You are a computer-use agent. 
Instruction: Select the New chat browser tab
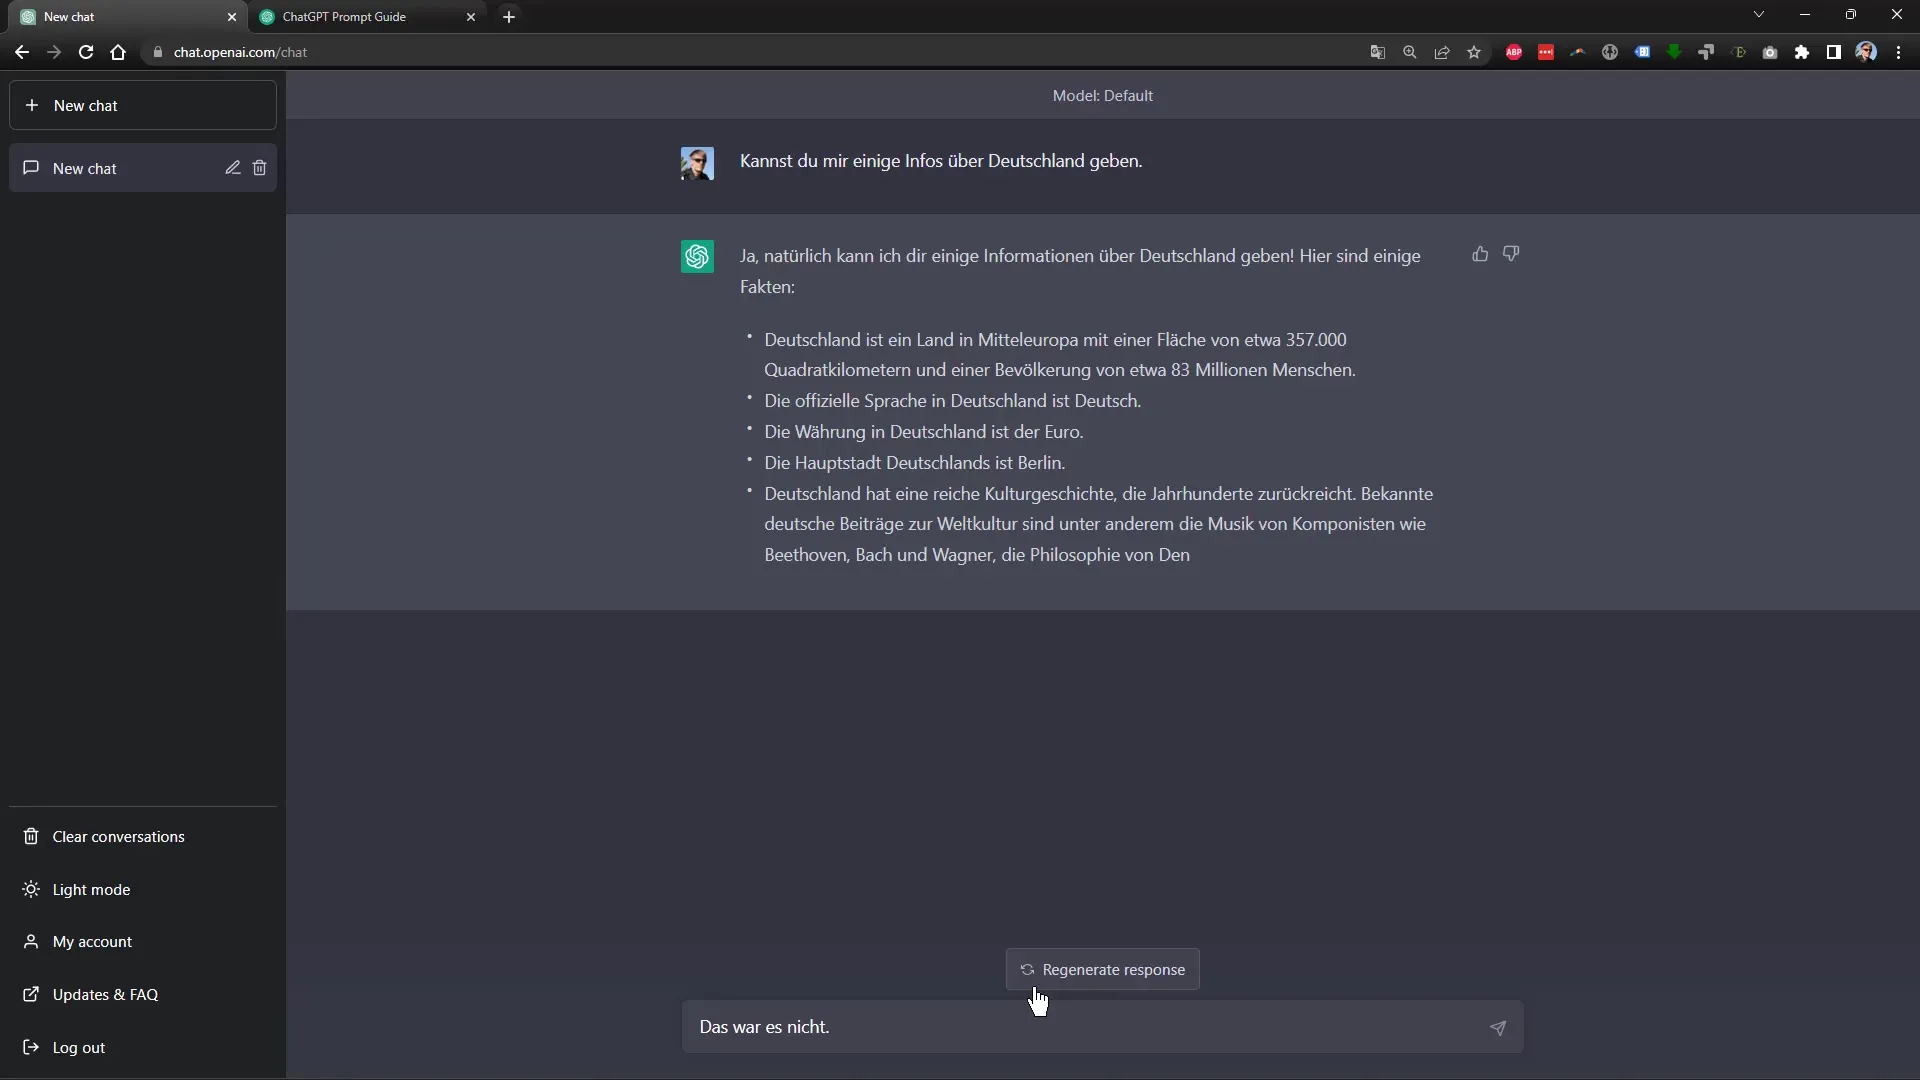click(117, 16)
